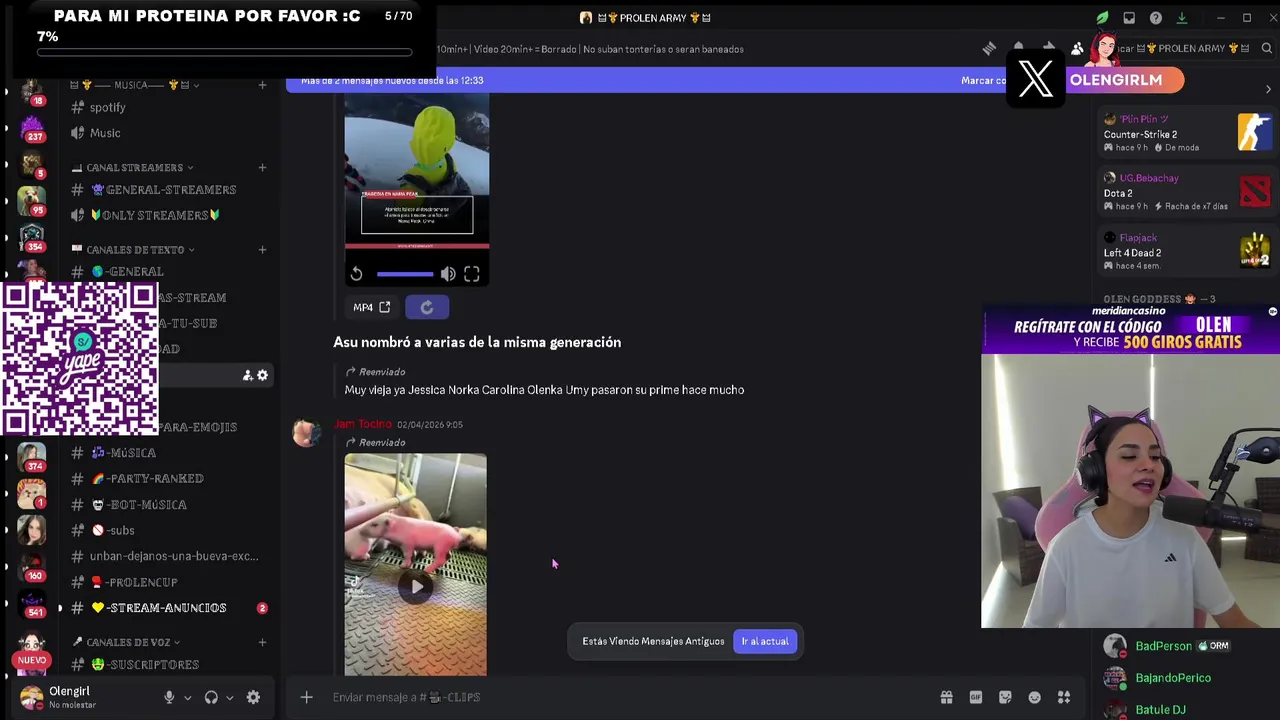The height and width of the screenshot is (720, 1280).
Task: Collapse the MUSICA category
Action: (x=135, y=85)
